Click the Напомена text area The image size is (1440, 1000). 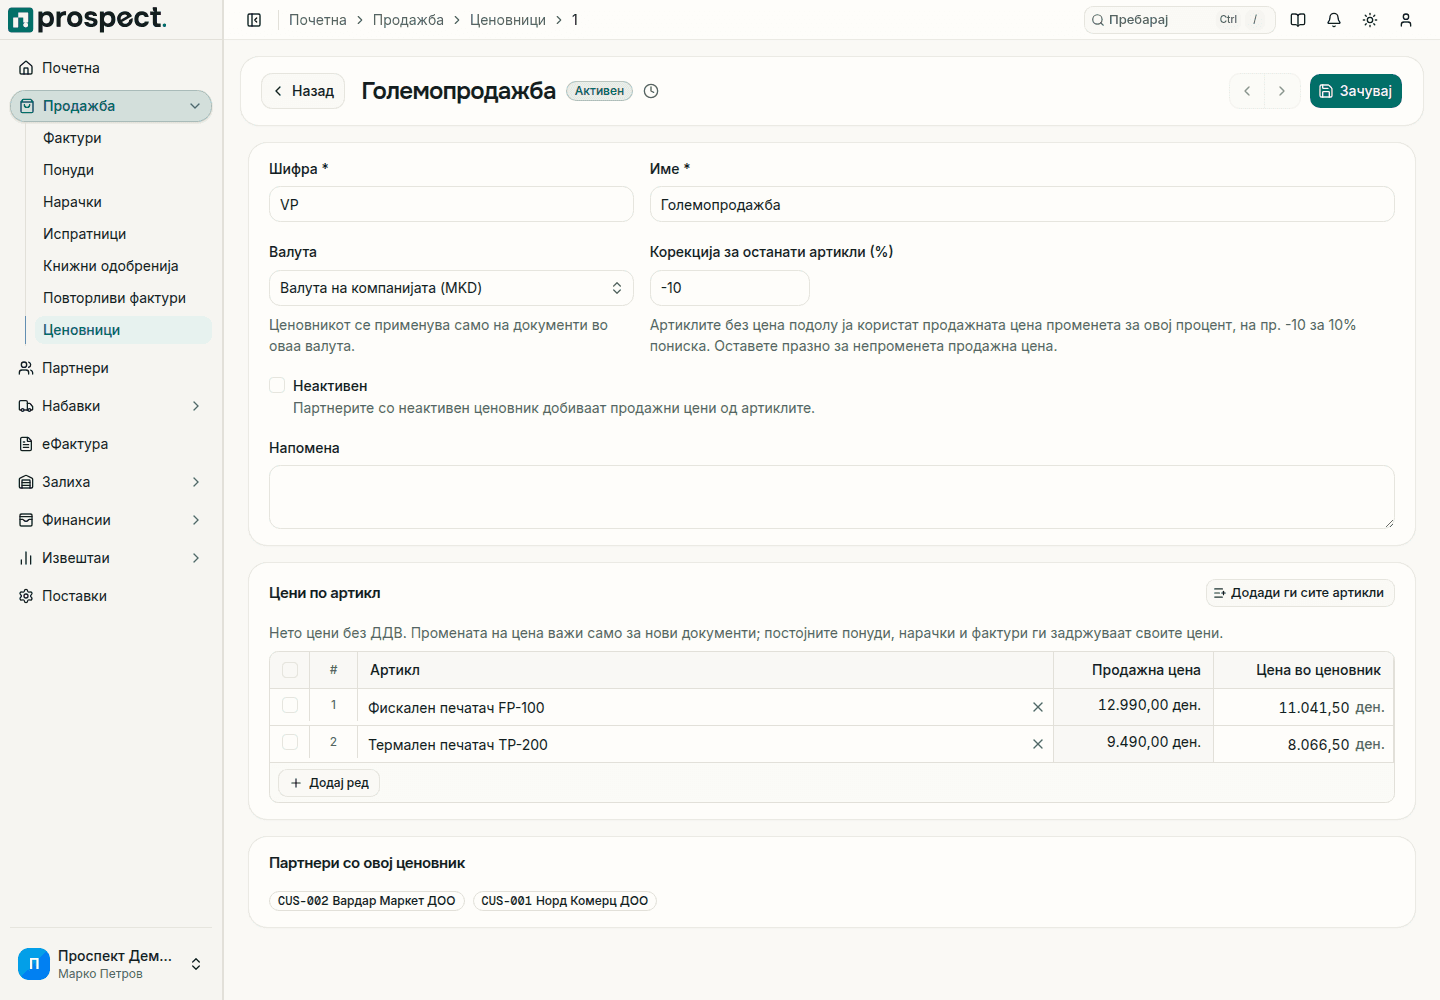pyautogui.click(x=832, y=497)
